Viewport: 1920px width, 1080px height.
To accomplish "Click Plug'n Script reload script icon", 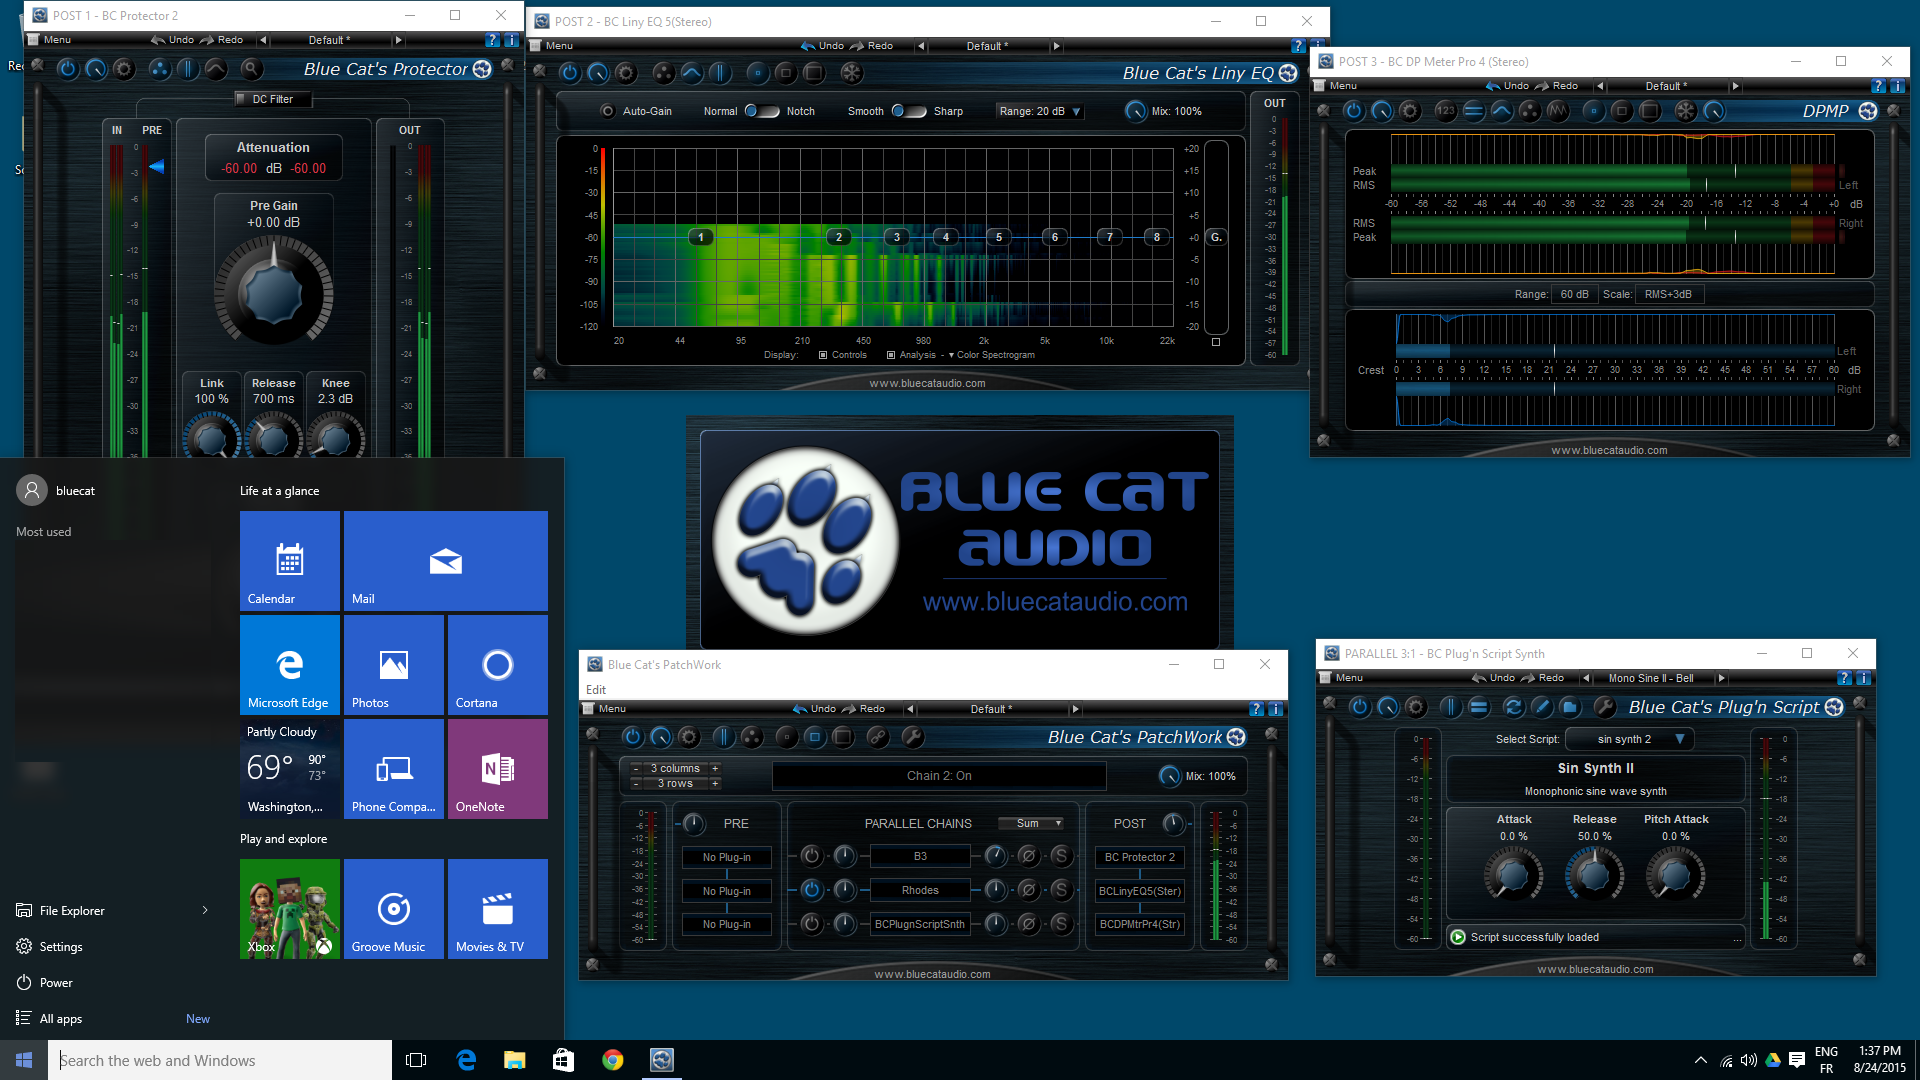I will [x=1513, y=707].
